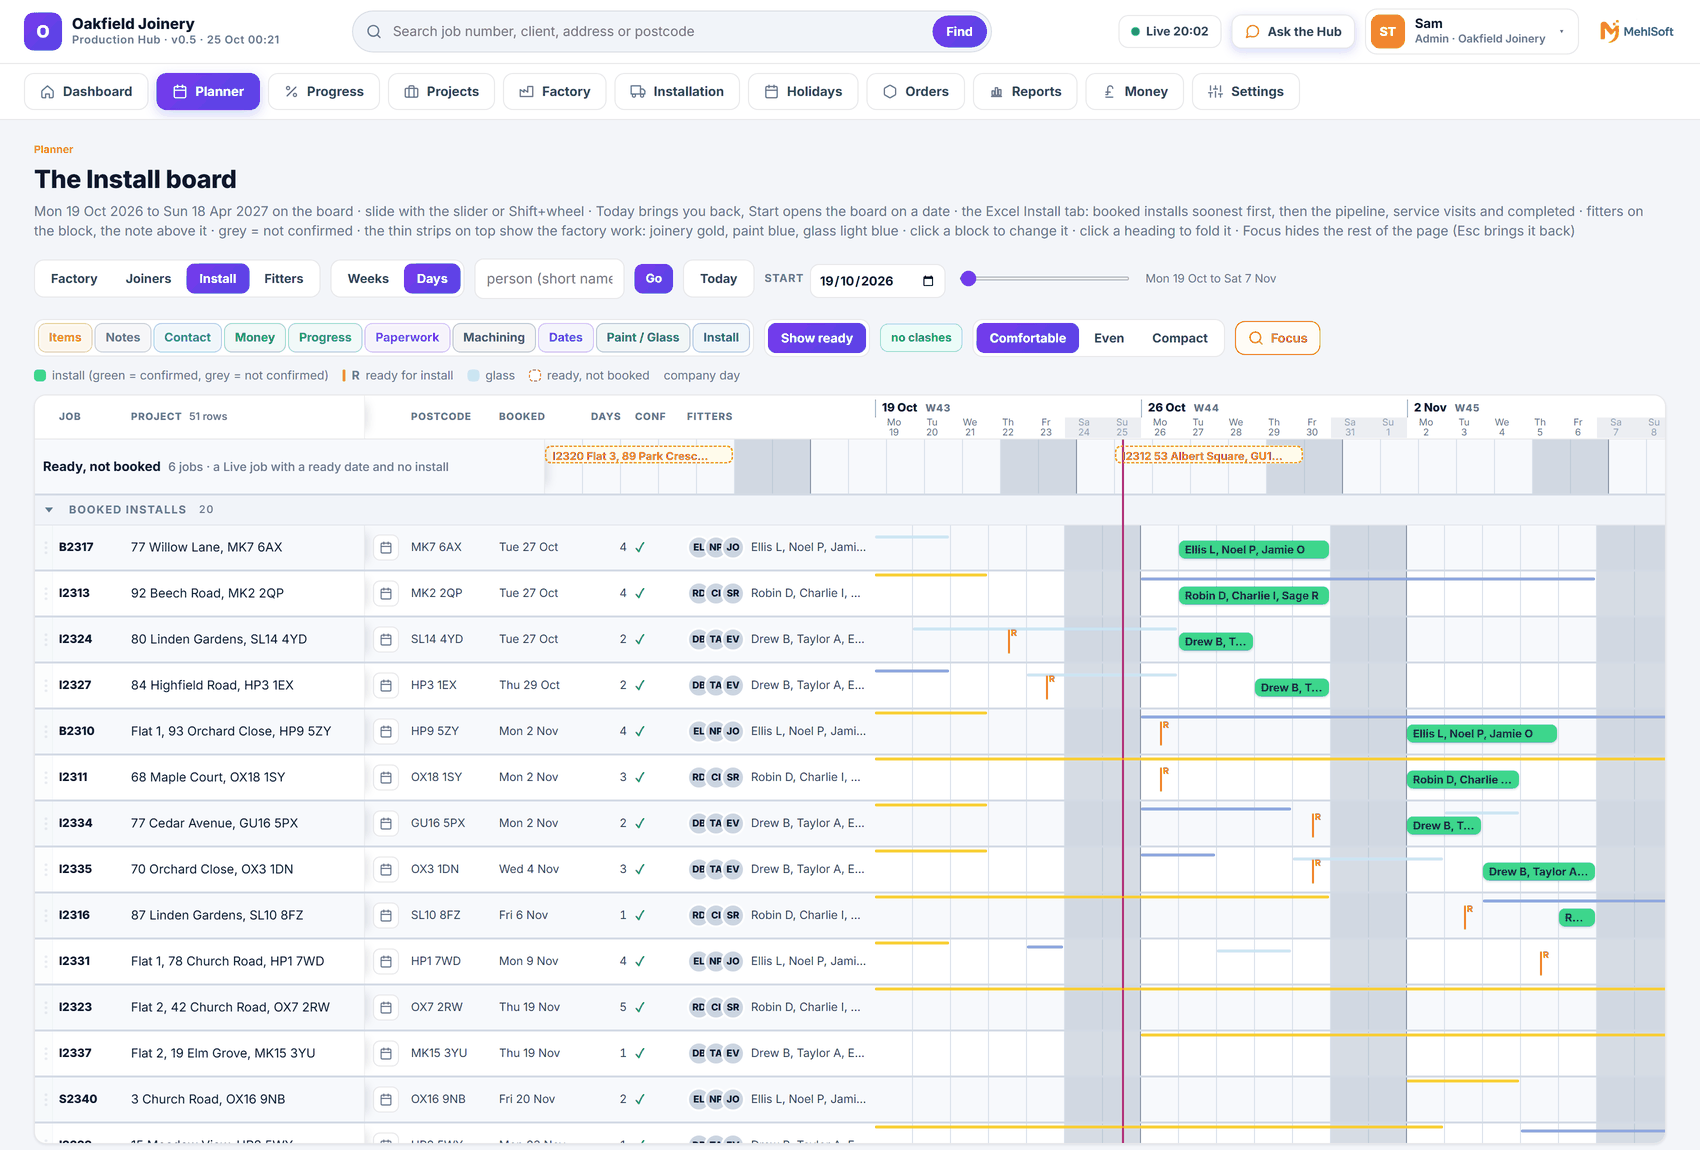
Task: Toggle the Paint / Glass chip
Action: 643,338
